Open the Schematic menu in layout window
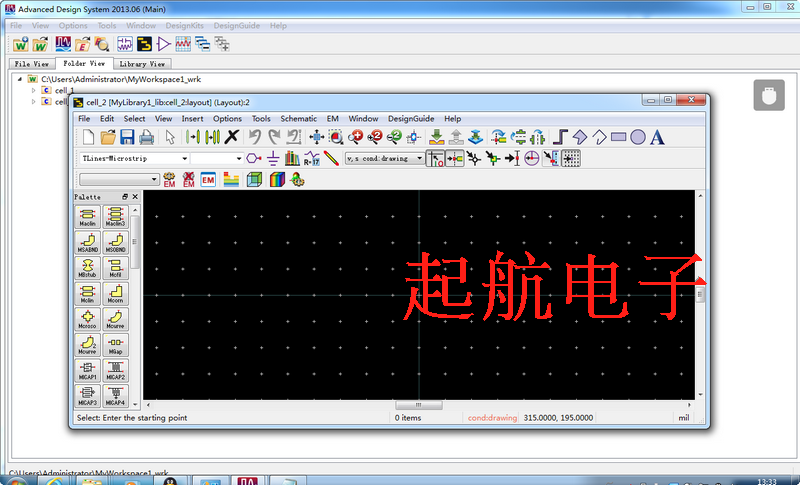The height and width of the screenshot is (485, 800). point(298,118)
